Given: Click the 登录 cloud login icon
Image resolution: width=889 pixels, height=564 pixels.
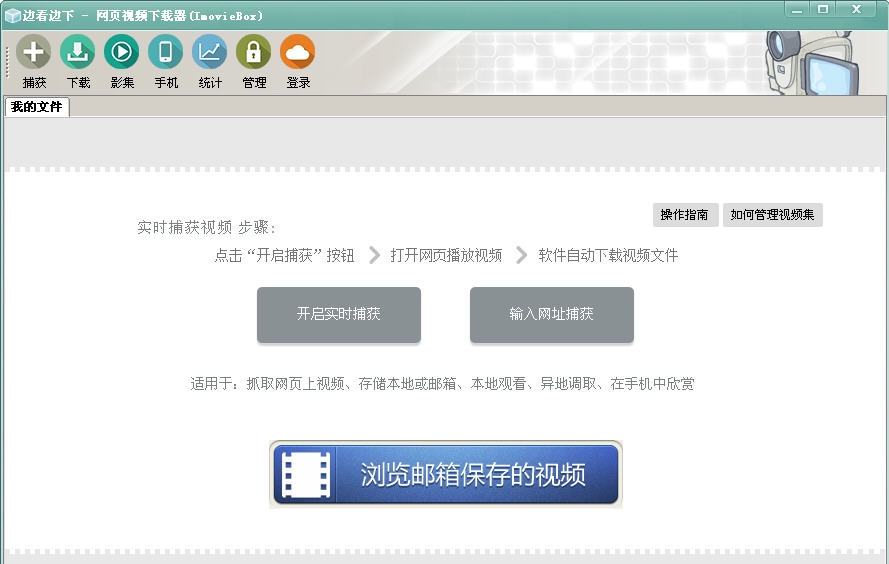Looking at the screenshot, I should click(x=297, y=52).
